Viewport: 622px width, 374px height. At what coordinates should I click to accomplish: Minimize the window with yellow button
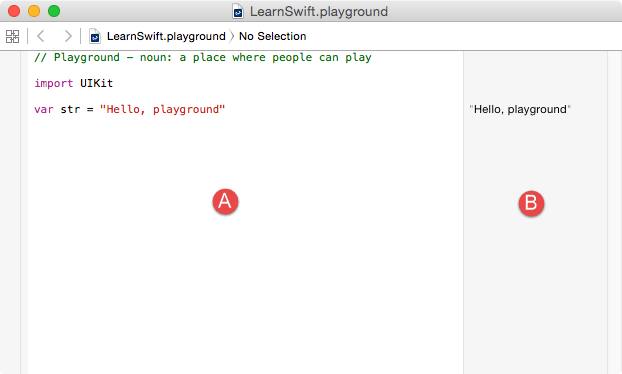tap(34, 11)
